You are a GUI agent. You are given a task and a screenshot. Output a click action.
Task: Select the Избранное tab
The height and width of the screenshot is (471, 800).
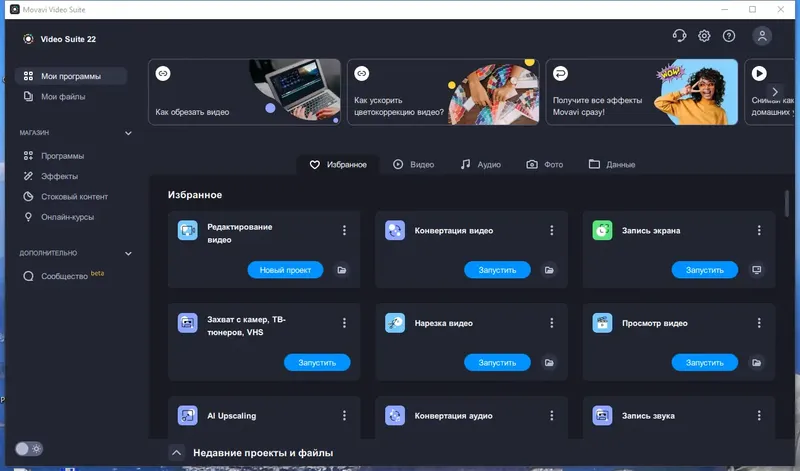point(338,164)
